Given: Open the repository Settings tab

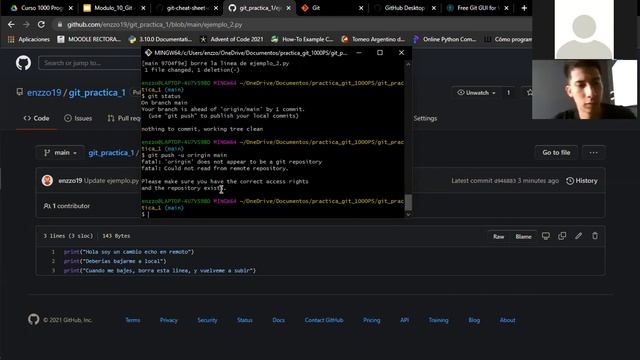Looking at the screenshot, I should (425, 118).
